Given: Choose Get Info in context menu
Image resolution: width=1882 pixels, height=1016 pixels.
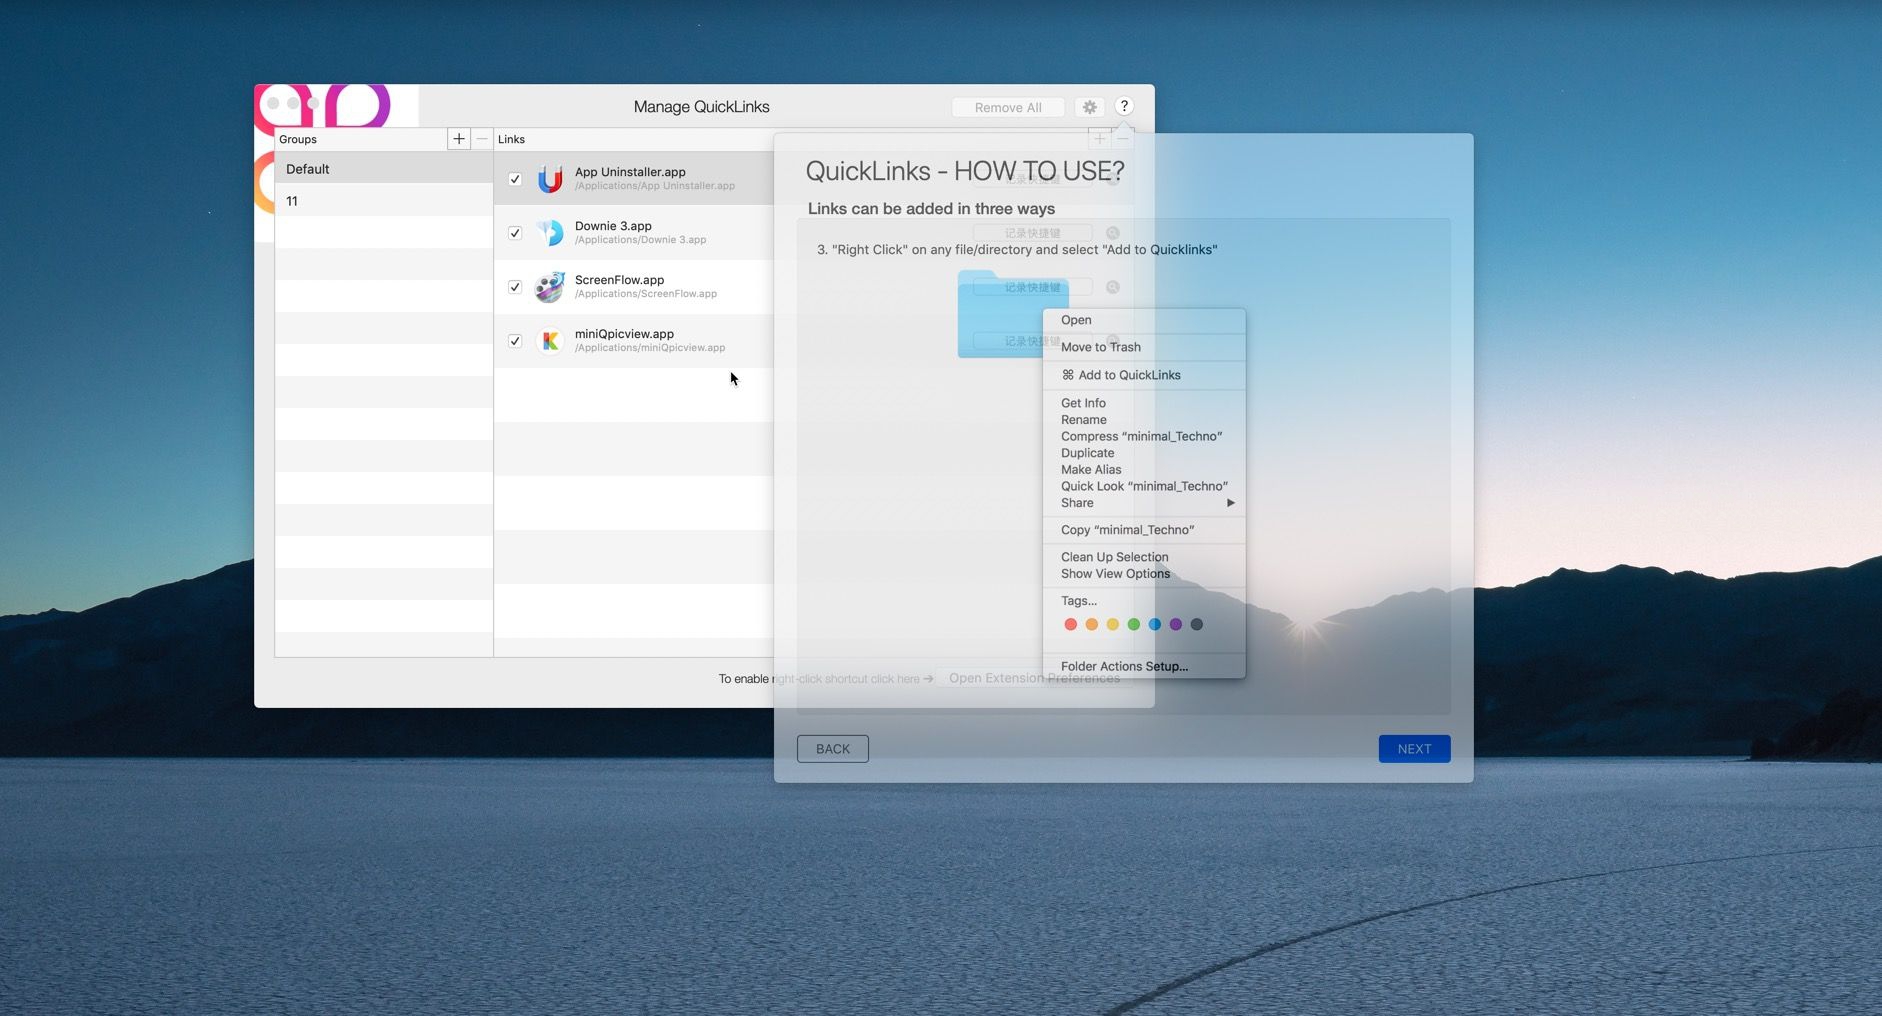Looking at the screenshot, I should [1144, 403].
